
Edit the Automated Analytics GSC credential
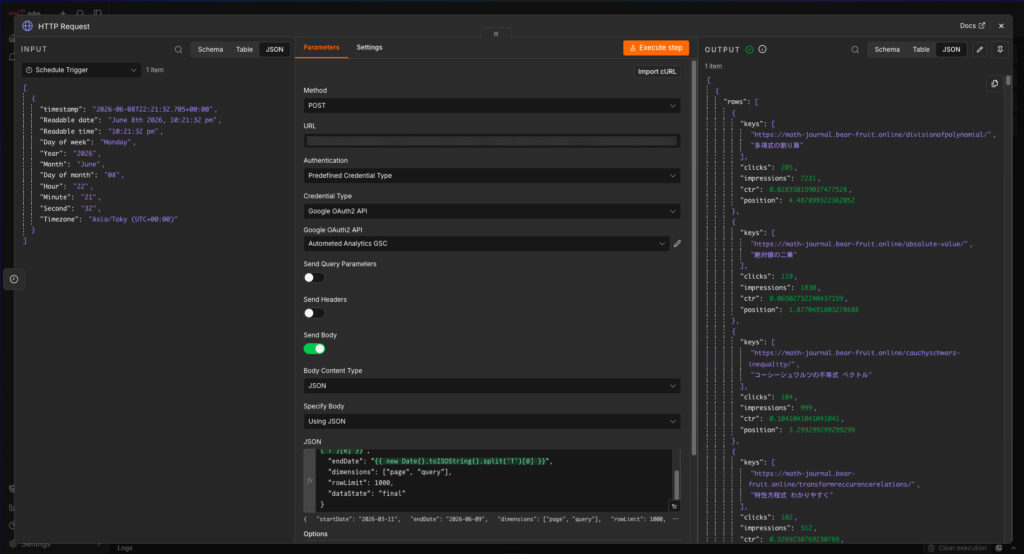[x=677, y=244]
